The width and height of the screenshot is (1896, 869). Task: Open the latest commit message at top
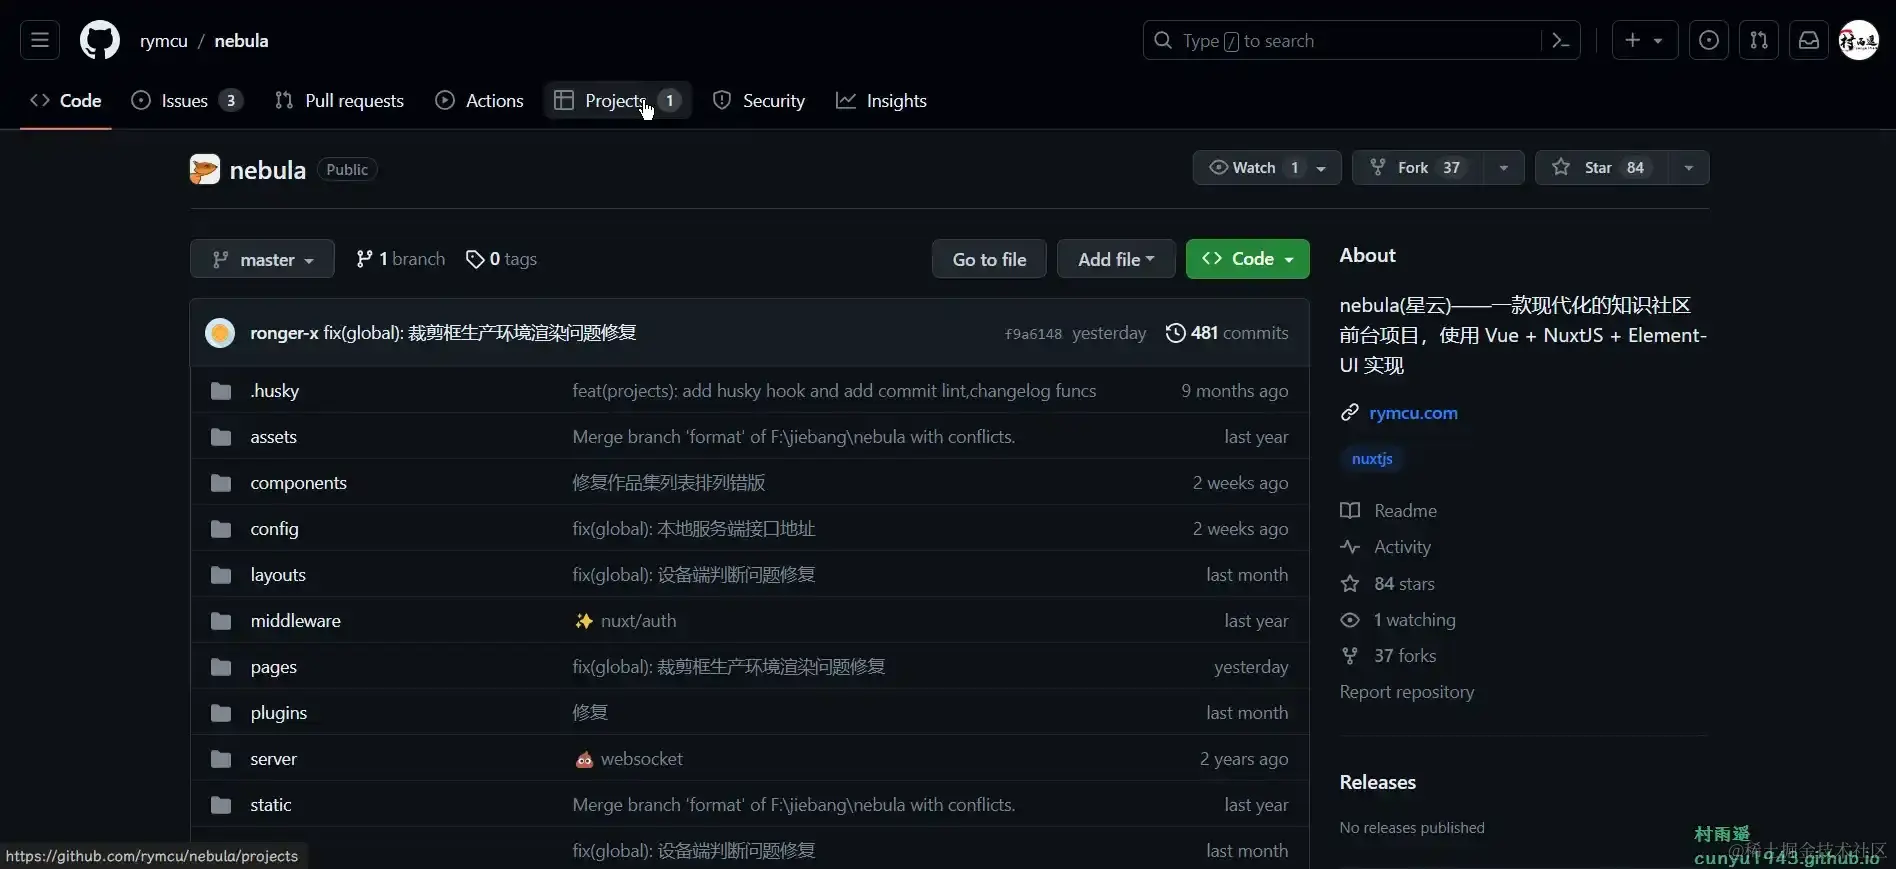pos(480,333)
